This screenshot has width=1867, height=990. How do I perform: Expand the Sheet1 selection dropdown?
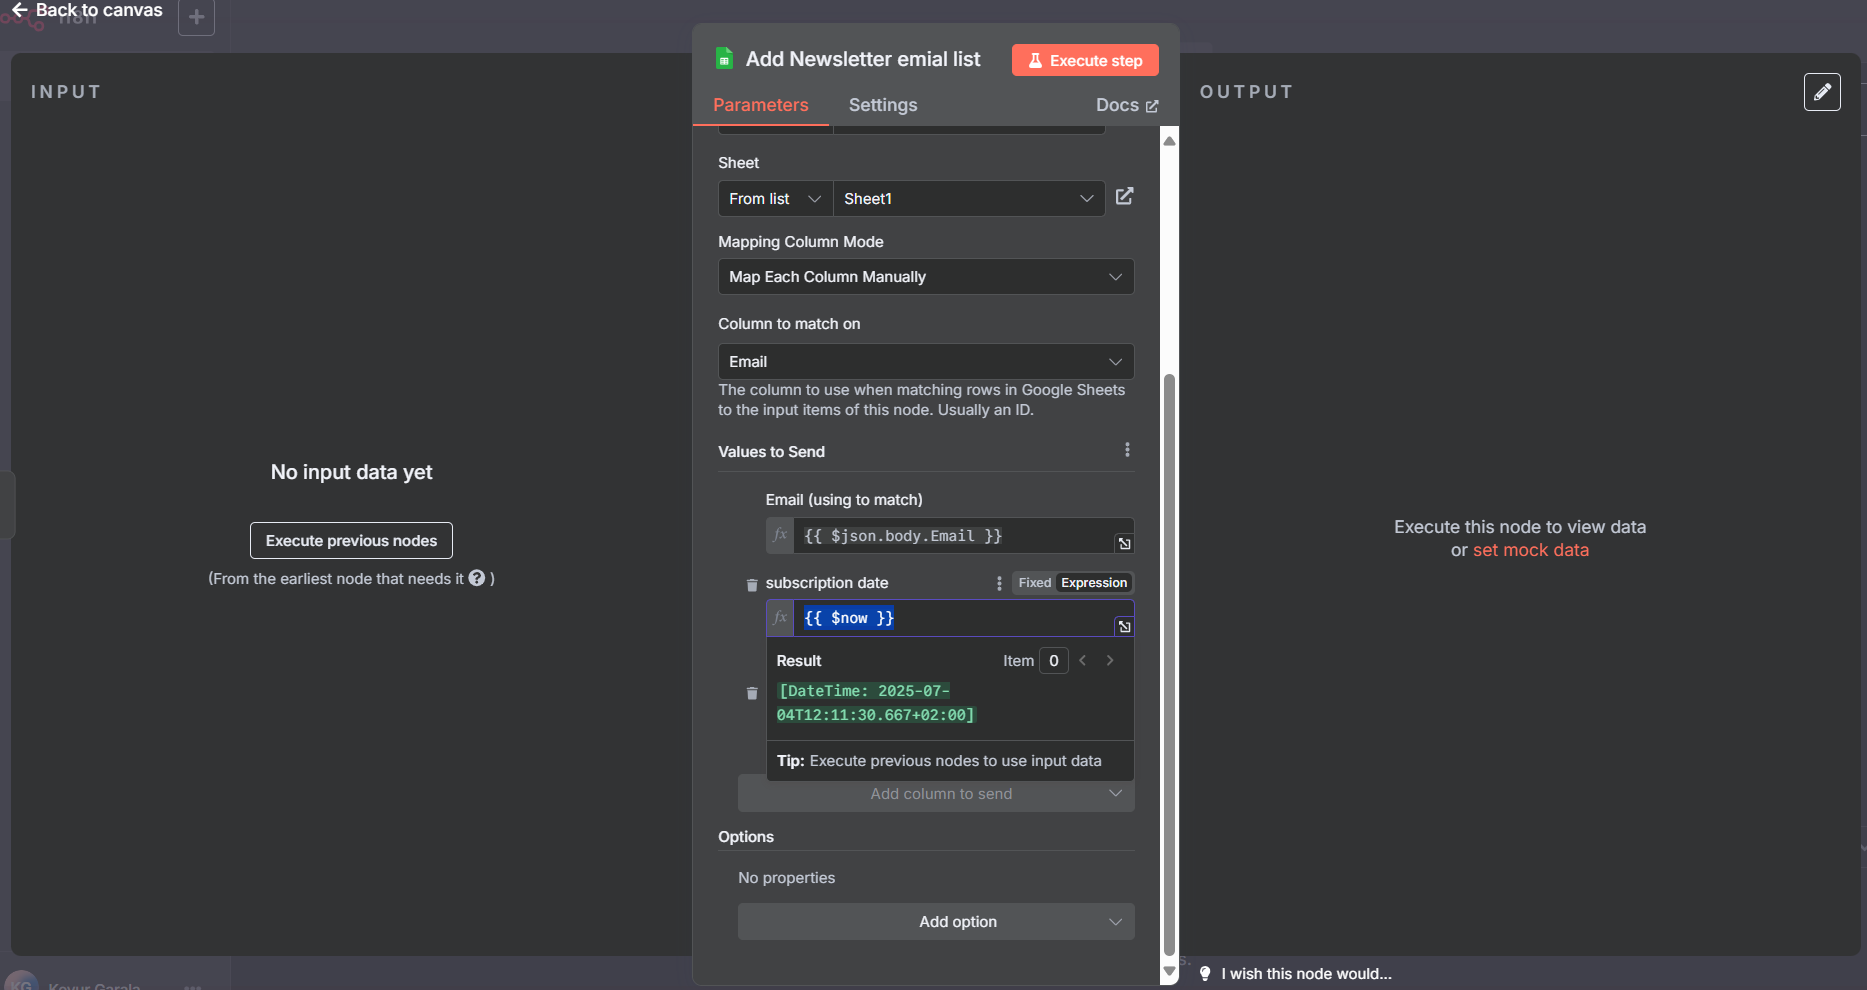point(968,199)
